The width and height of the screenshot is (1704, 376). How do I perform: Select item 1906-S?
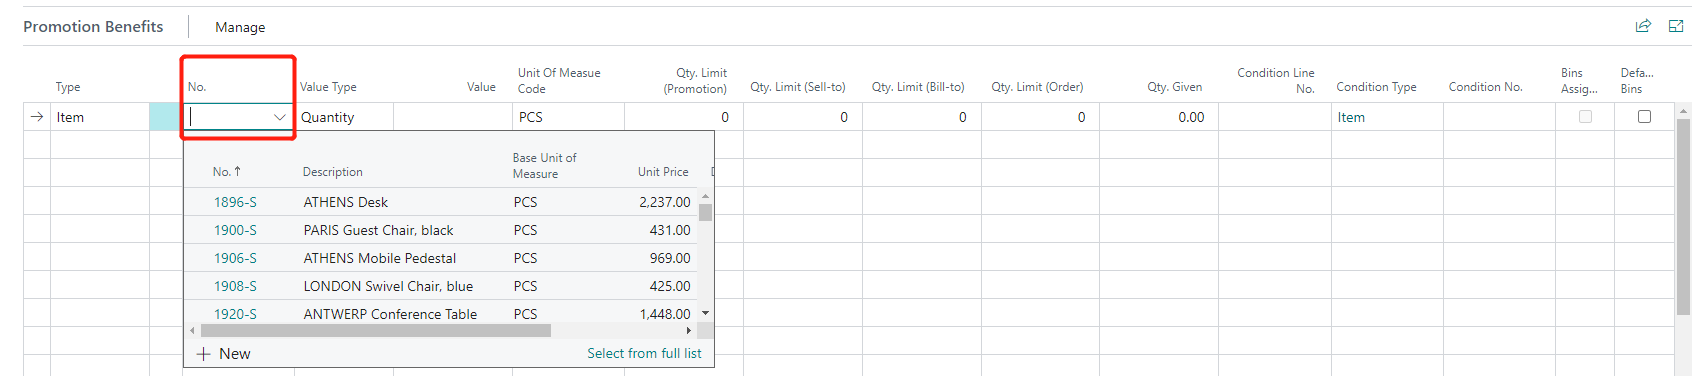[235, 258]
